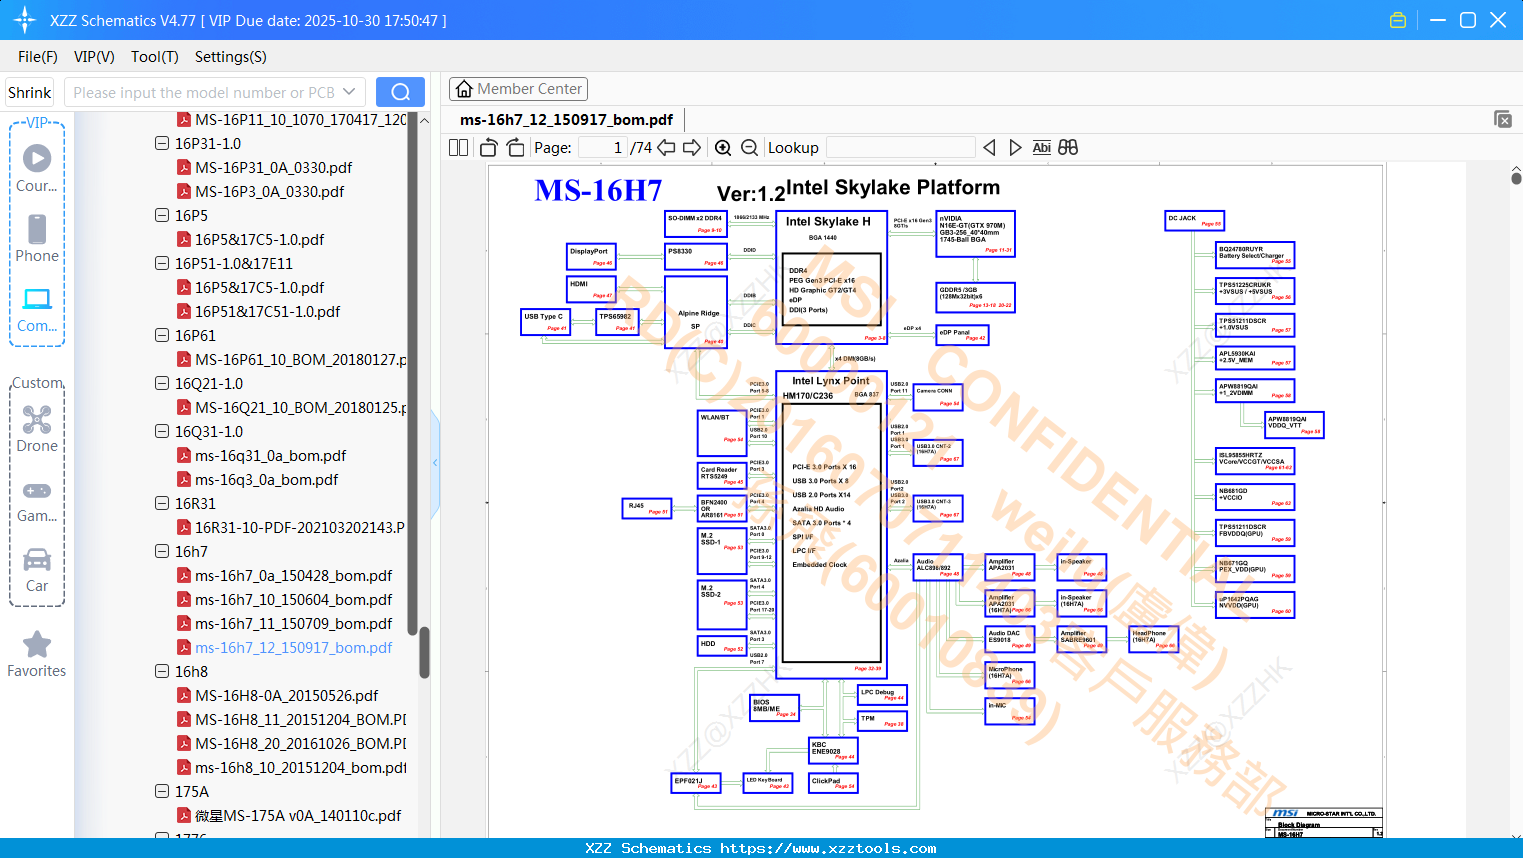The height and width of the screenshot is (858, 1523).
Task: Open the Tool menu
Action: (x=154, y=57)
